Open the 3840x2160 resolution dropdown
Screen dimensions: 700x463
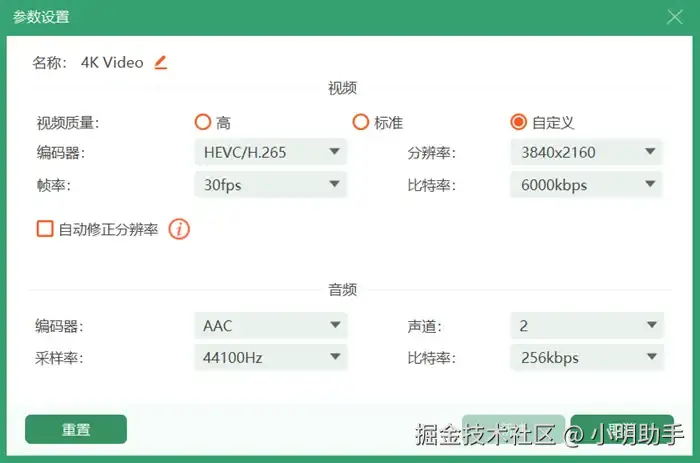click(587, 152)
